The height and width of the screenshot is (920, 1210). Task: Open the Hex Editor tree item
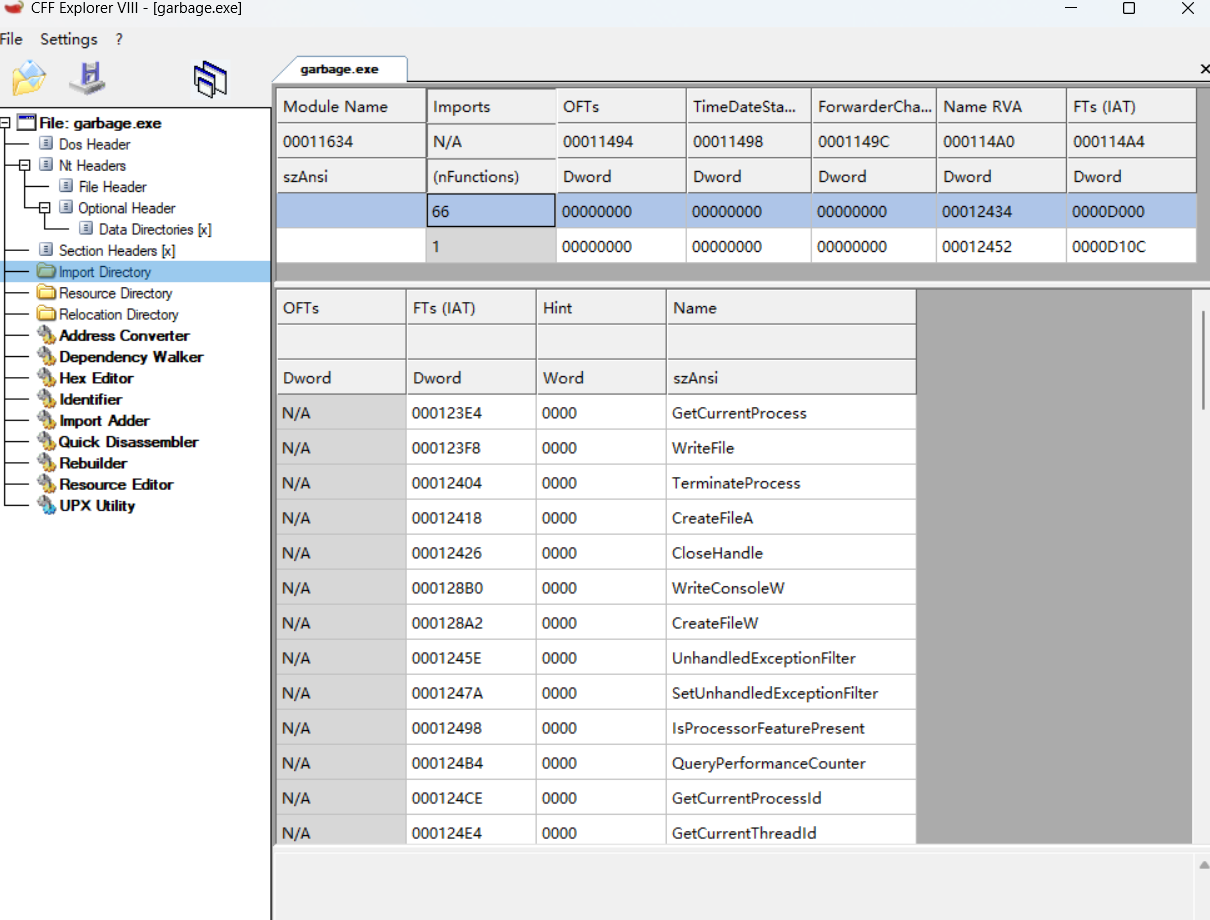click(96, 378)
